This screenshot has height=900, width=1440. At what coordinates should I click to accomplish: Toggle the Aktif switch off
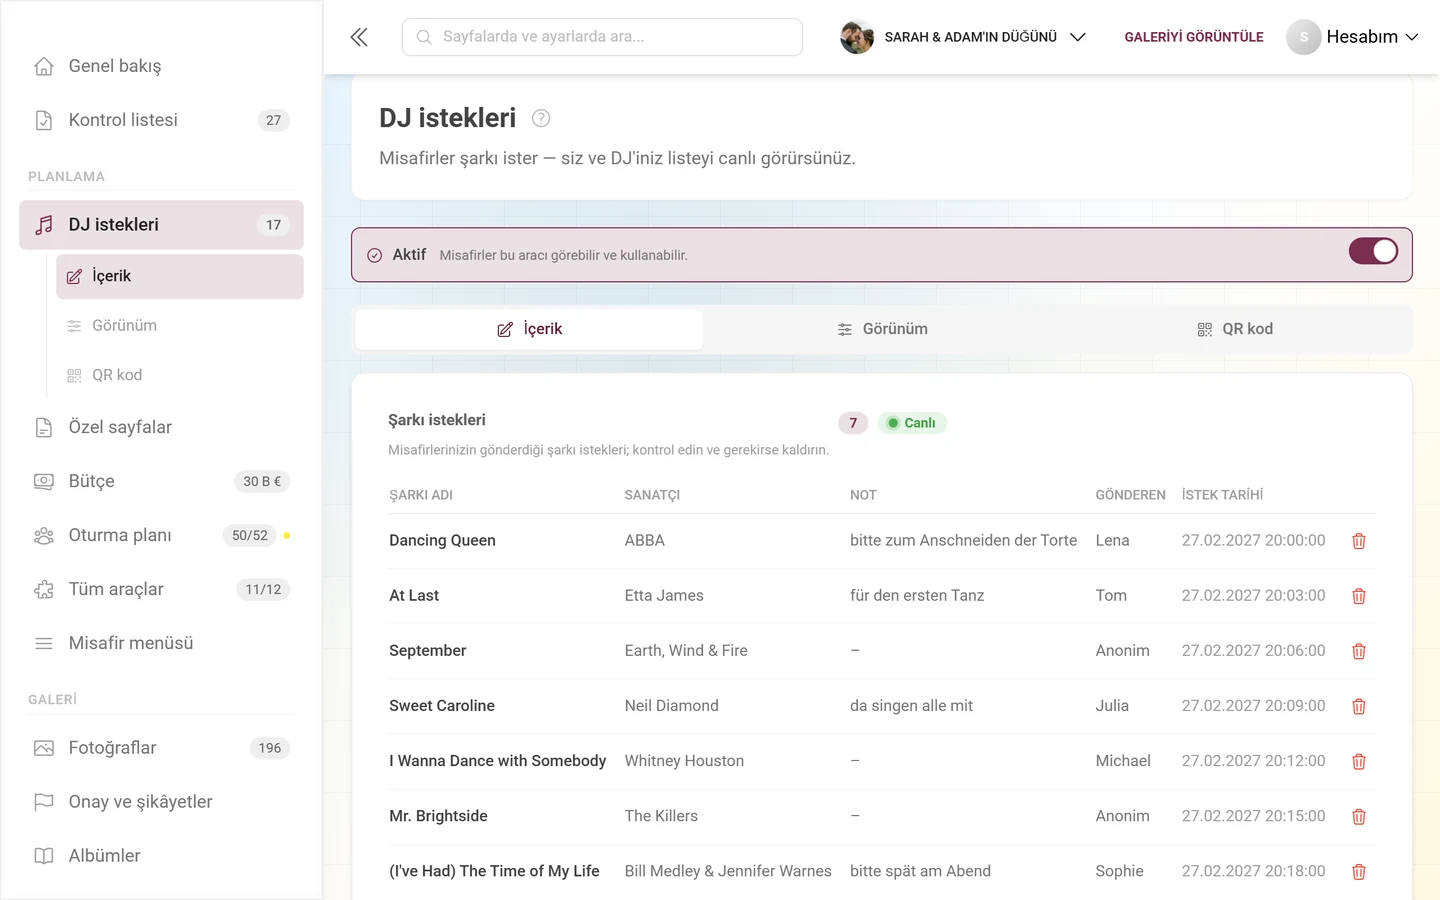[1373, 251]
